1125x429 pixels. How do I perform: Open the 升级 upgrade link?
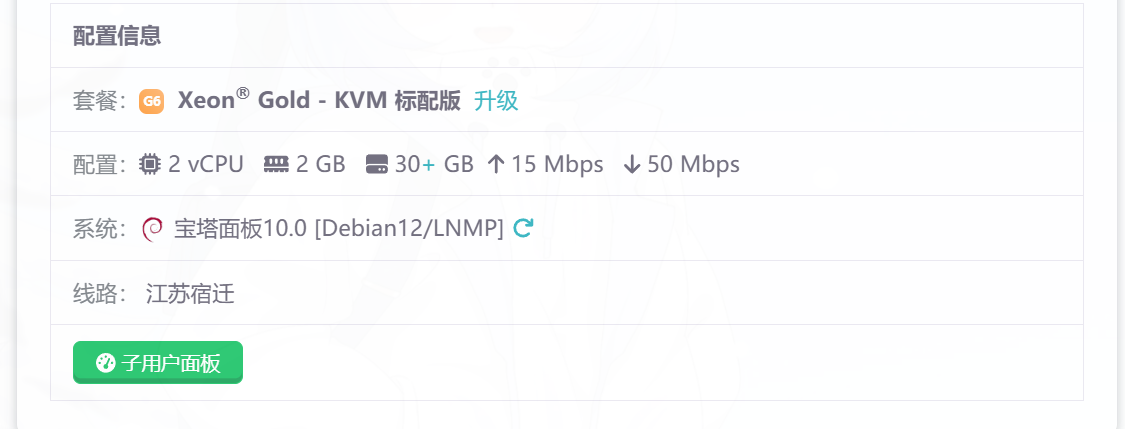click(496, 101)
